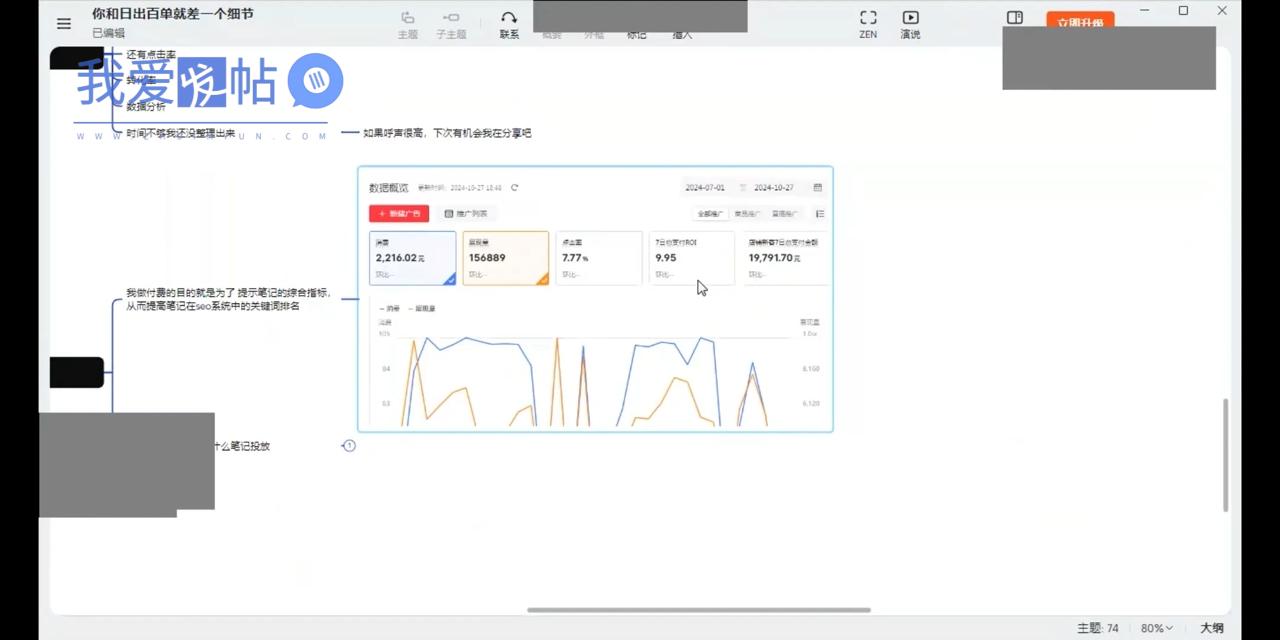
Task: Click the 2,216.02元 consumption metric card
Action: point(412,258)
